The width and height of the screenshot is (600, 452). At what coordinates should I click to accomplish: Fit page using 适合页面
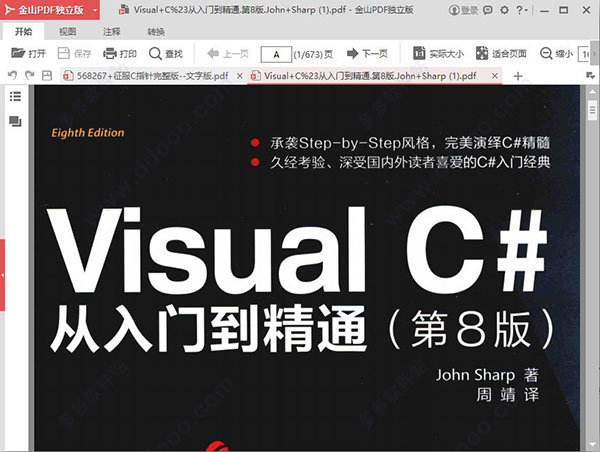click(501, 54)
